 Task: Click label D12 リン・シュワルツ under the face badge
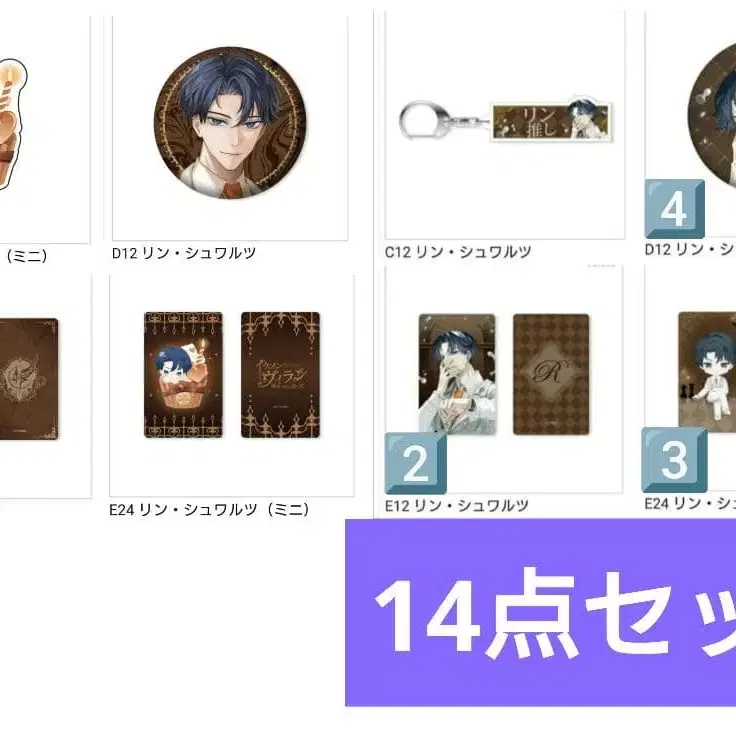click(184, 253)
